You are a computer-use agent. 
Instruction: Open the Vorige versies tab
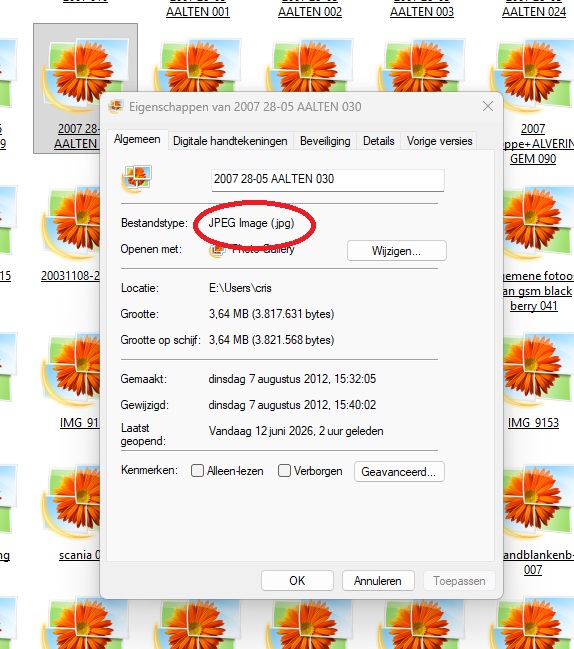tap(439, 141)
